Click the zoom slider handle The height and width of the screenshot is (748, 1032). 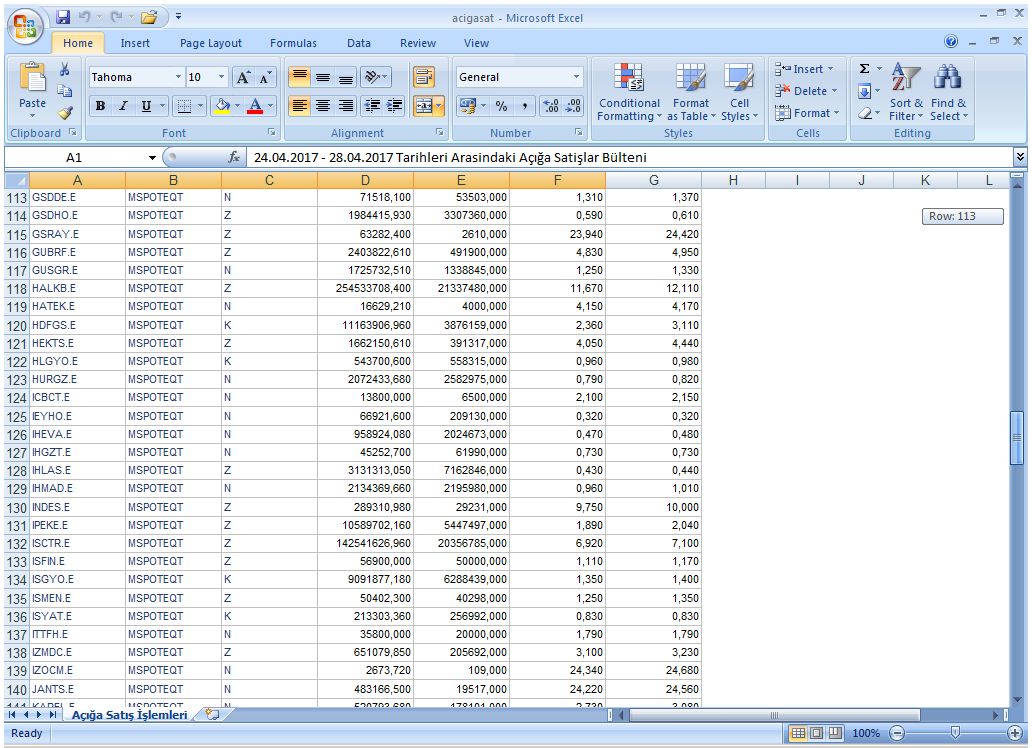955,733
